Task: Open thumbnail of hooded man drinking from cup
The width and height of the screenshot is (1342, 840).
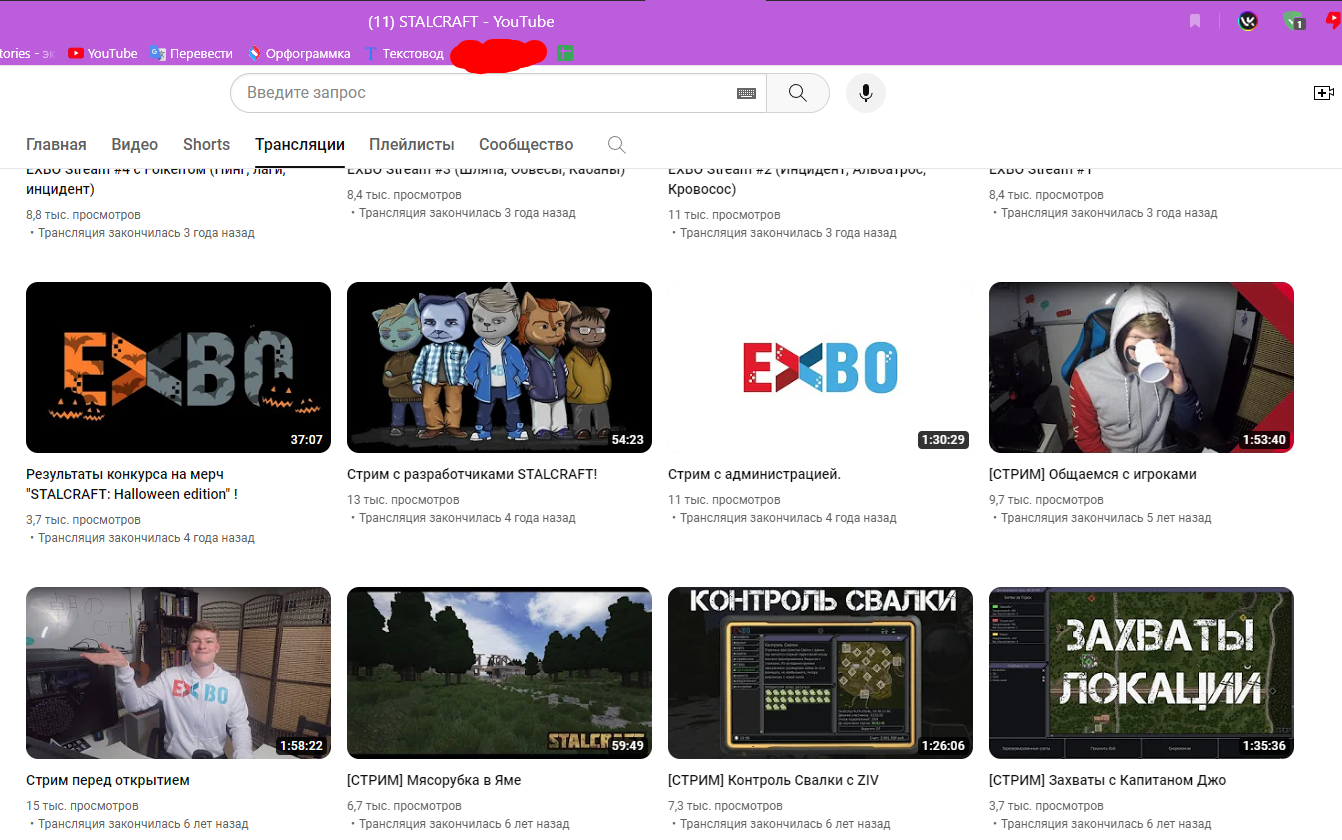Action: (1141, 367)
